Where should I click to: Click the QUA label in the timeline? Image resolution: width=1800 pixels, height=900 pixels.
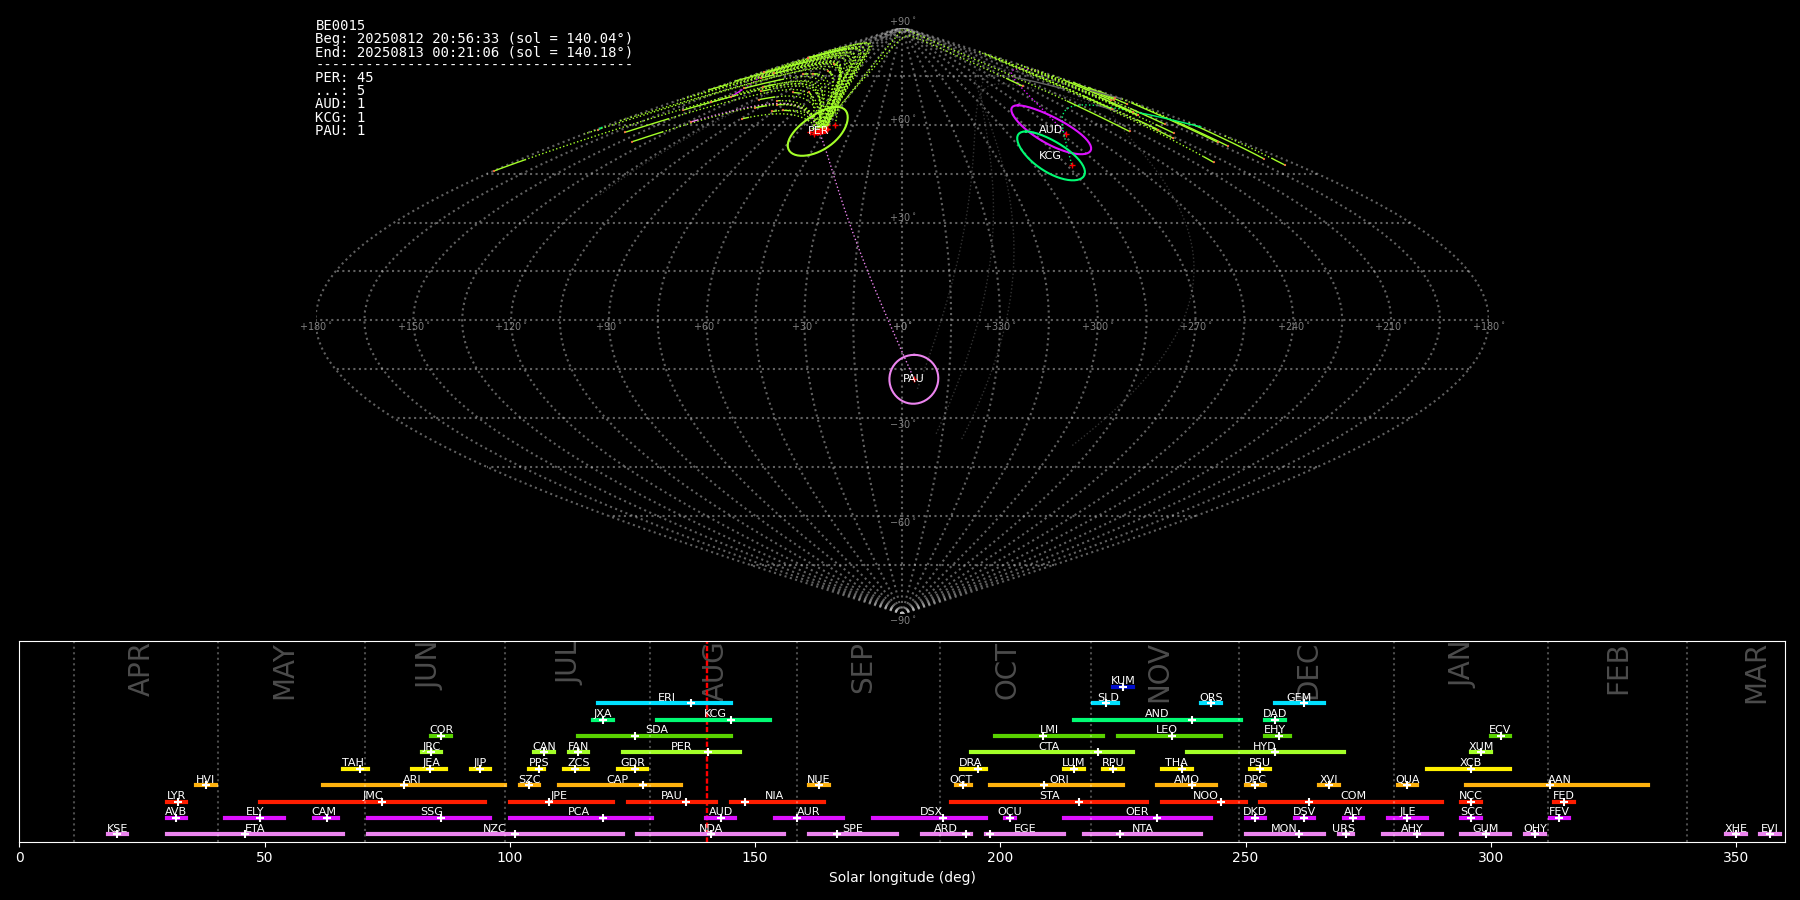[x=1407, y=780]
